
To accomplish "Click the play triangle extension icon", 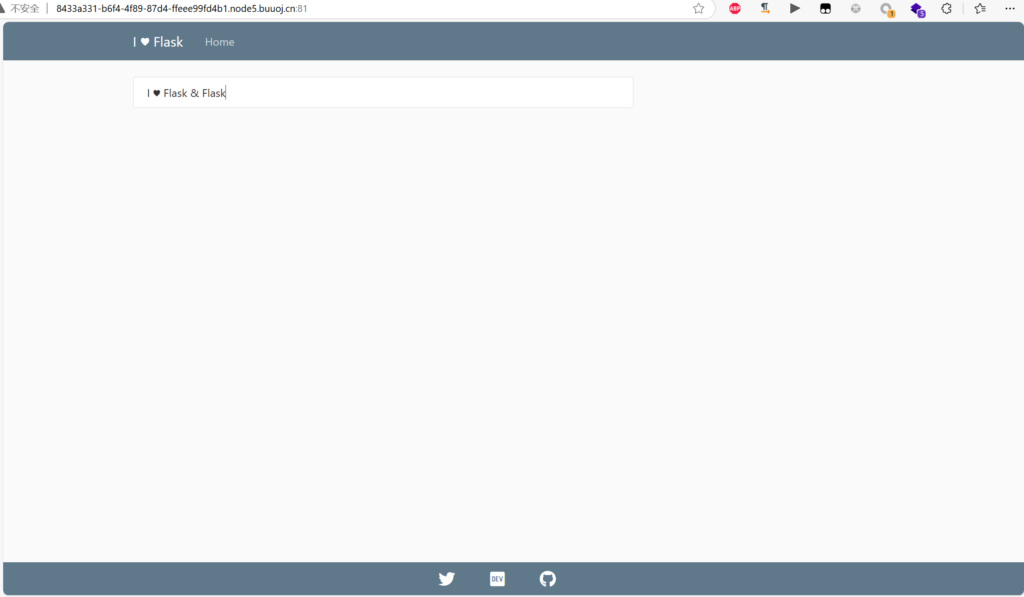I will (795, 8).
